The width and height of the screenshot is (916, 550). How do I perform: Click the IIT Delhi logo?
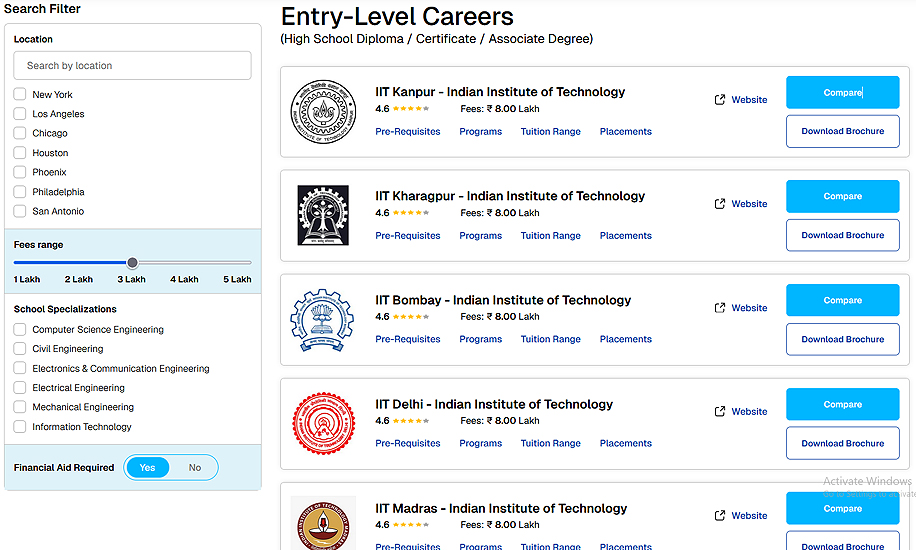point(324,424)
